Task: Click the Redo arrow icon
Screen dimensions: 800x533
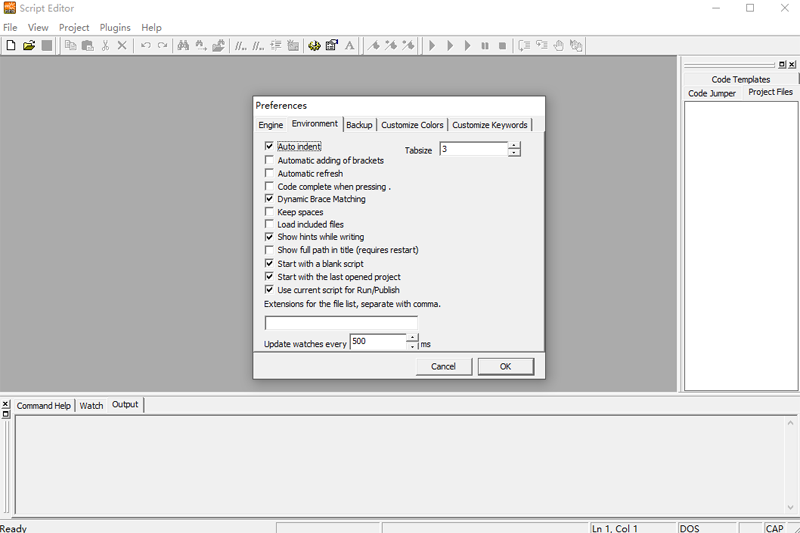Action: (x=162, y=45)
